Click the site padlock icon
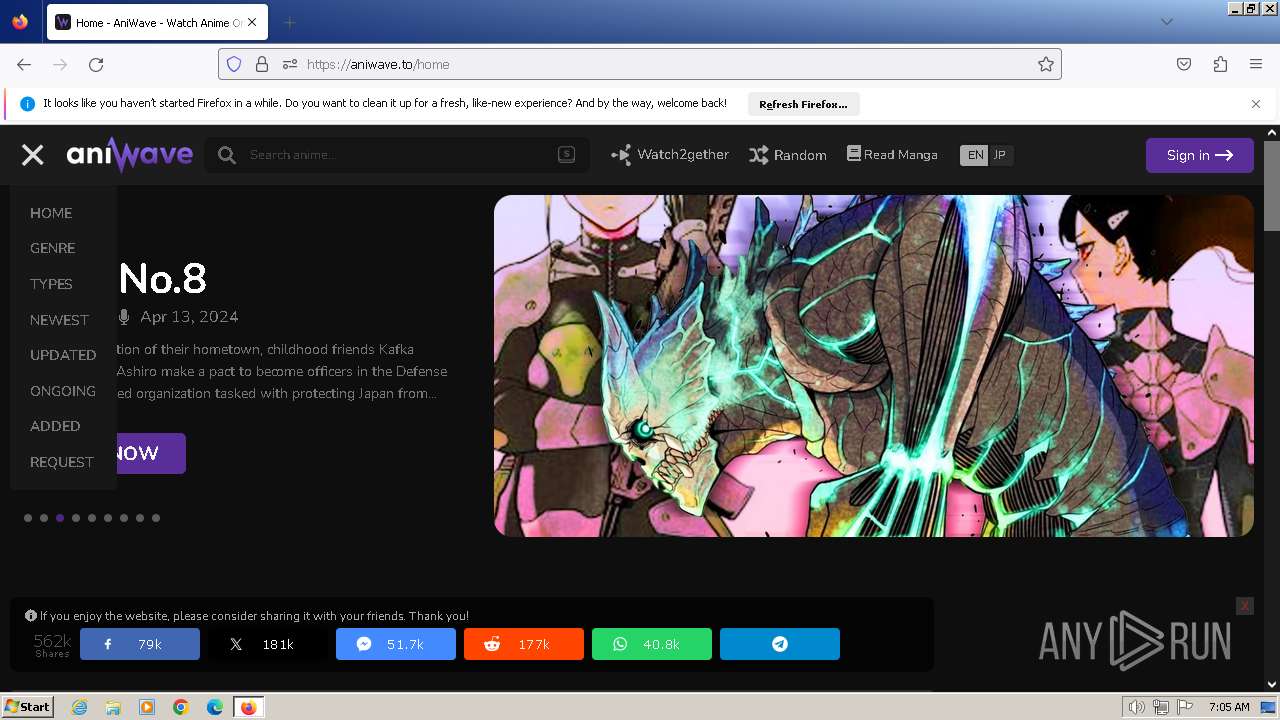This screenshot has height=720, width=1280. tap(262, 64)
